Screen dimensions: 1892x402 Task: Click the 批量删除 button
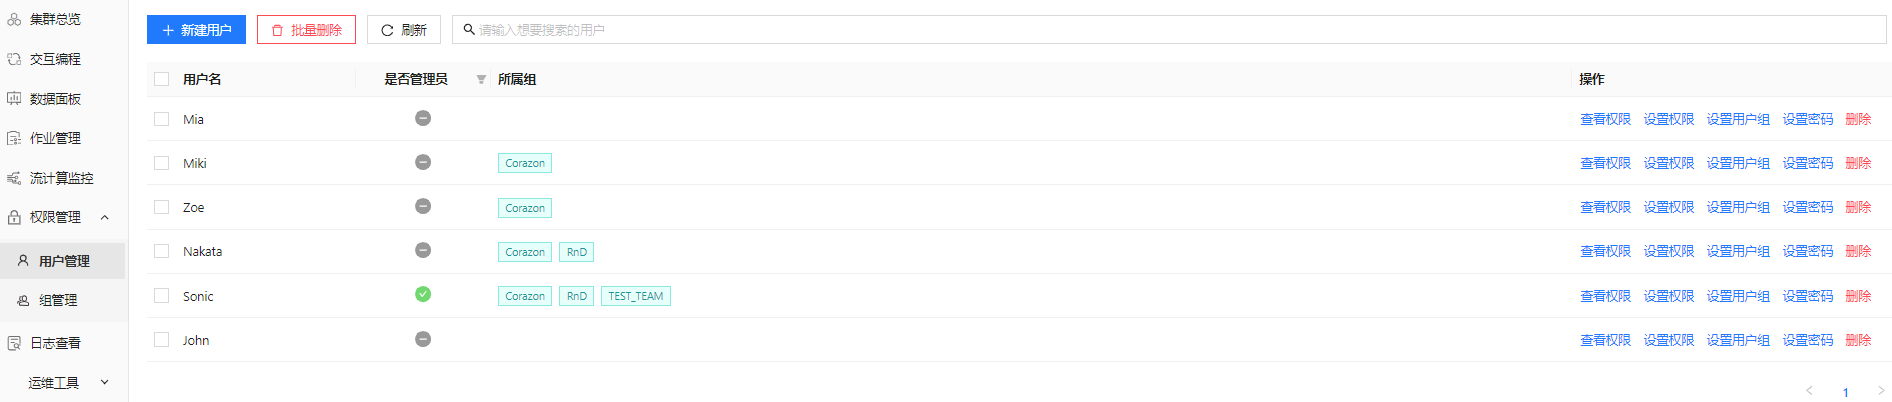[x=306, y=30]
